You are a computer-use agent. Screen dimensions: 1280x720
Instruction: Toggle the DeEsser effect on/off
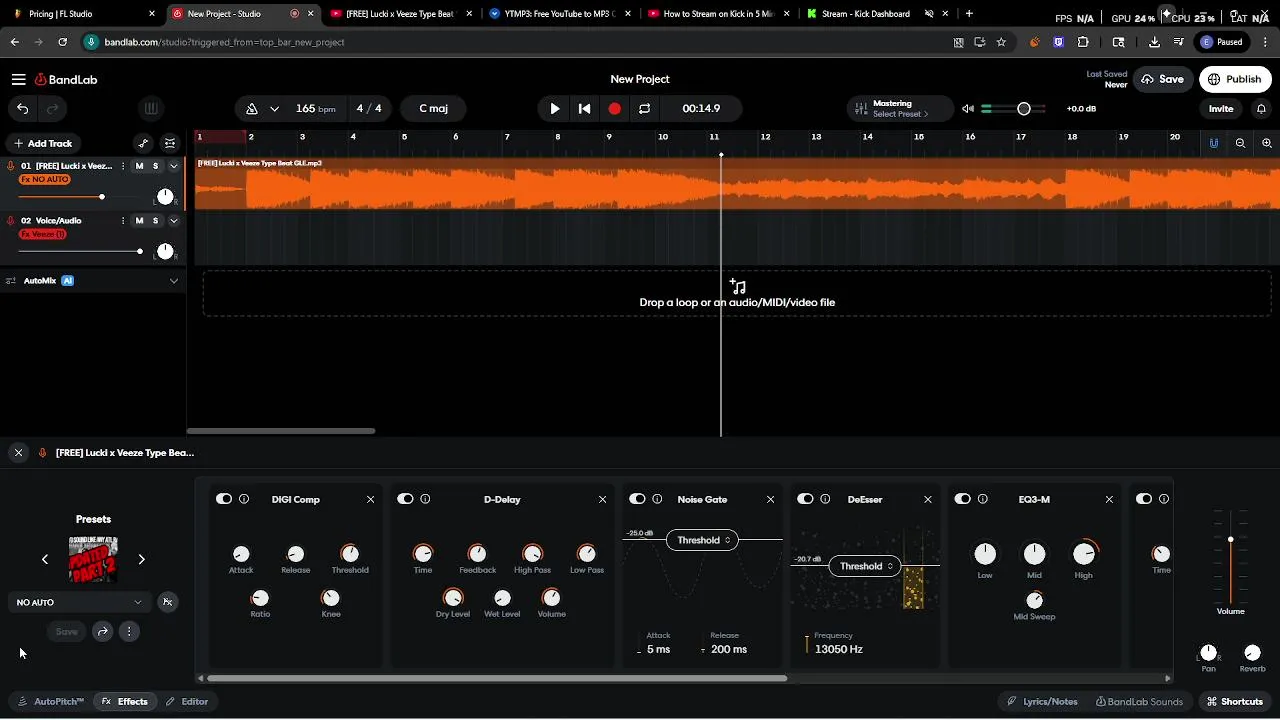tap(805, 499)
